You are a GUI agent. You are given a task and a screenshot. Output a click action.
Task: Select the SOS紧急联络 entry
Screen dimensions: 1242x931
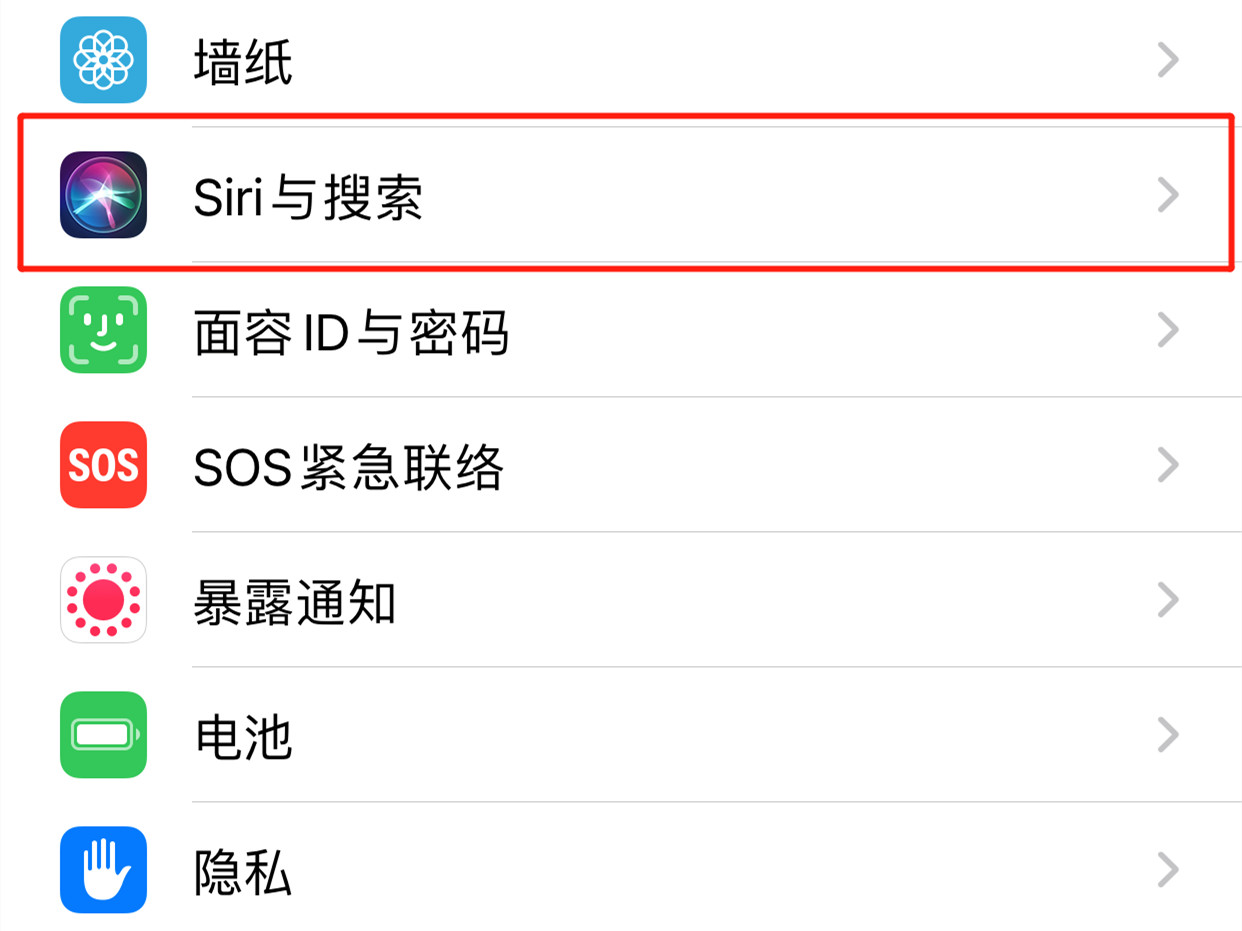point(621,465)
